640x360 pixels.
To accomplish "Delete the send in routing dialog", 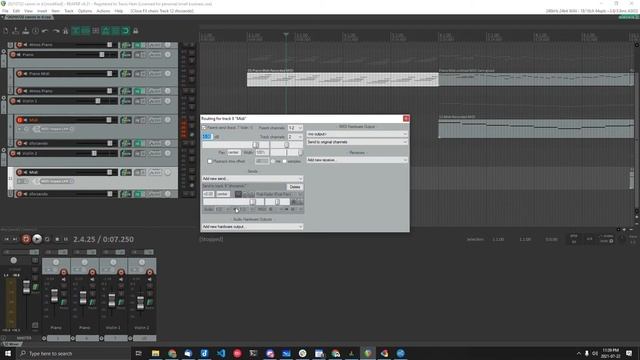I will (294, 187).
